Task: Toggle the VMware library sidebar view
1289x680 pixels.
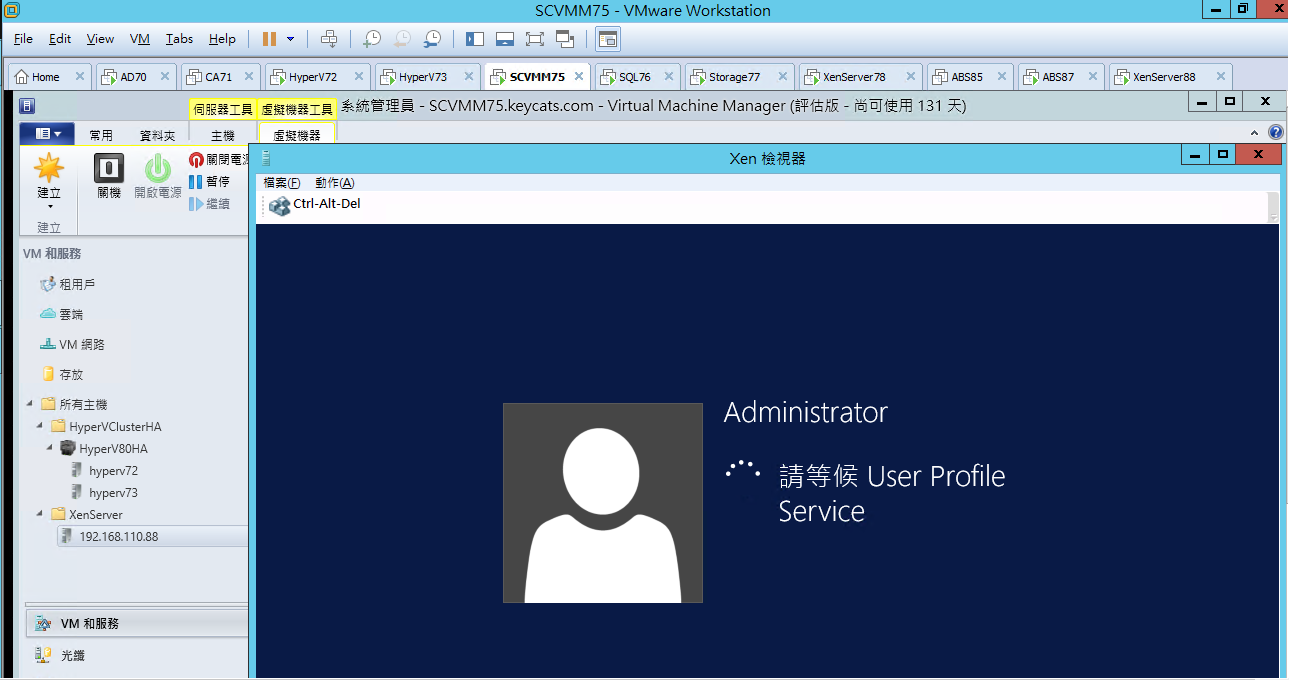Action: click(475, 39)
